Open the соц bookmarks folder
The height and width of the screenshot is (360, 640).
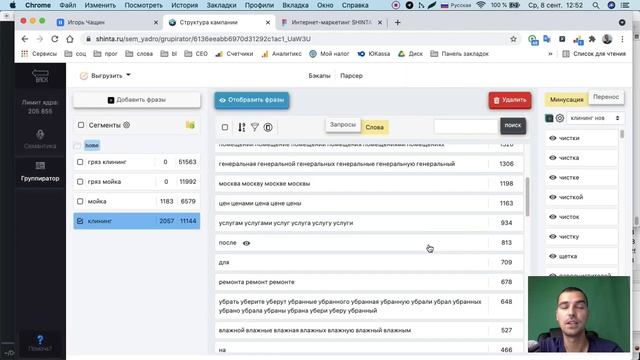point(76,53)
